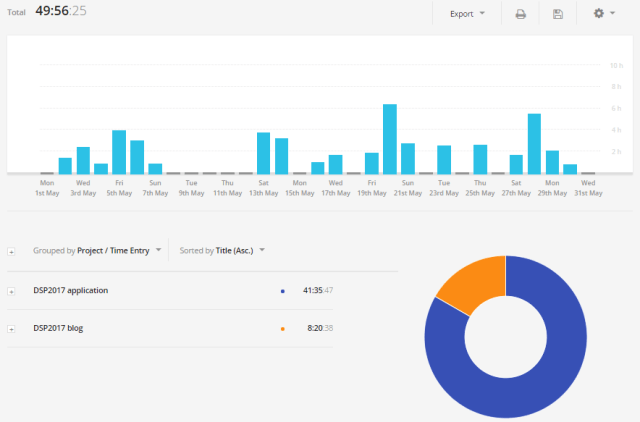
Task: Click the tallest bar in the chart
Action: click(390, 139)
